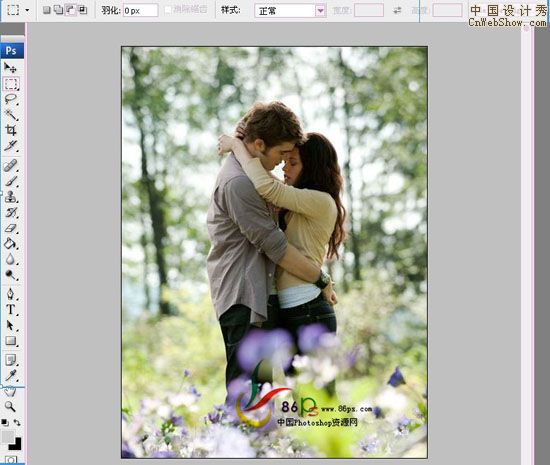Image resolution: width=550 pixels, height=465 pixels.
Task: Choose Add to Selection mode
Action: [59, 10]
